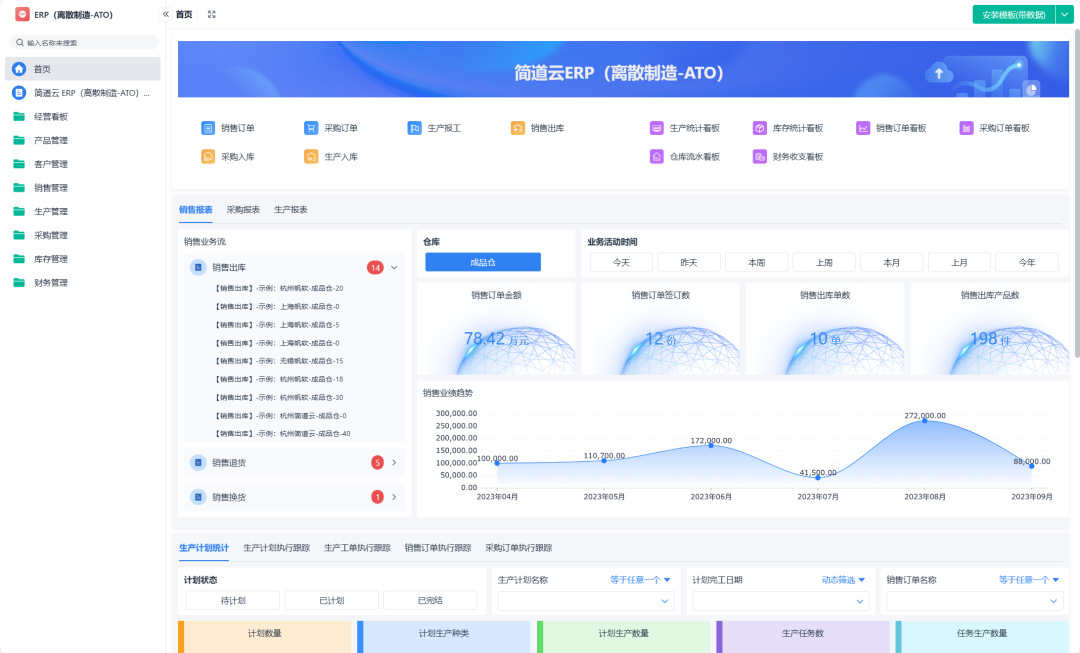Image resolution: width=1080 pixels, height=653 pixels.
Task: Click the sidebar name search field
Action: (84, 43)
